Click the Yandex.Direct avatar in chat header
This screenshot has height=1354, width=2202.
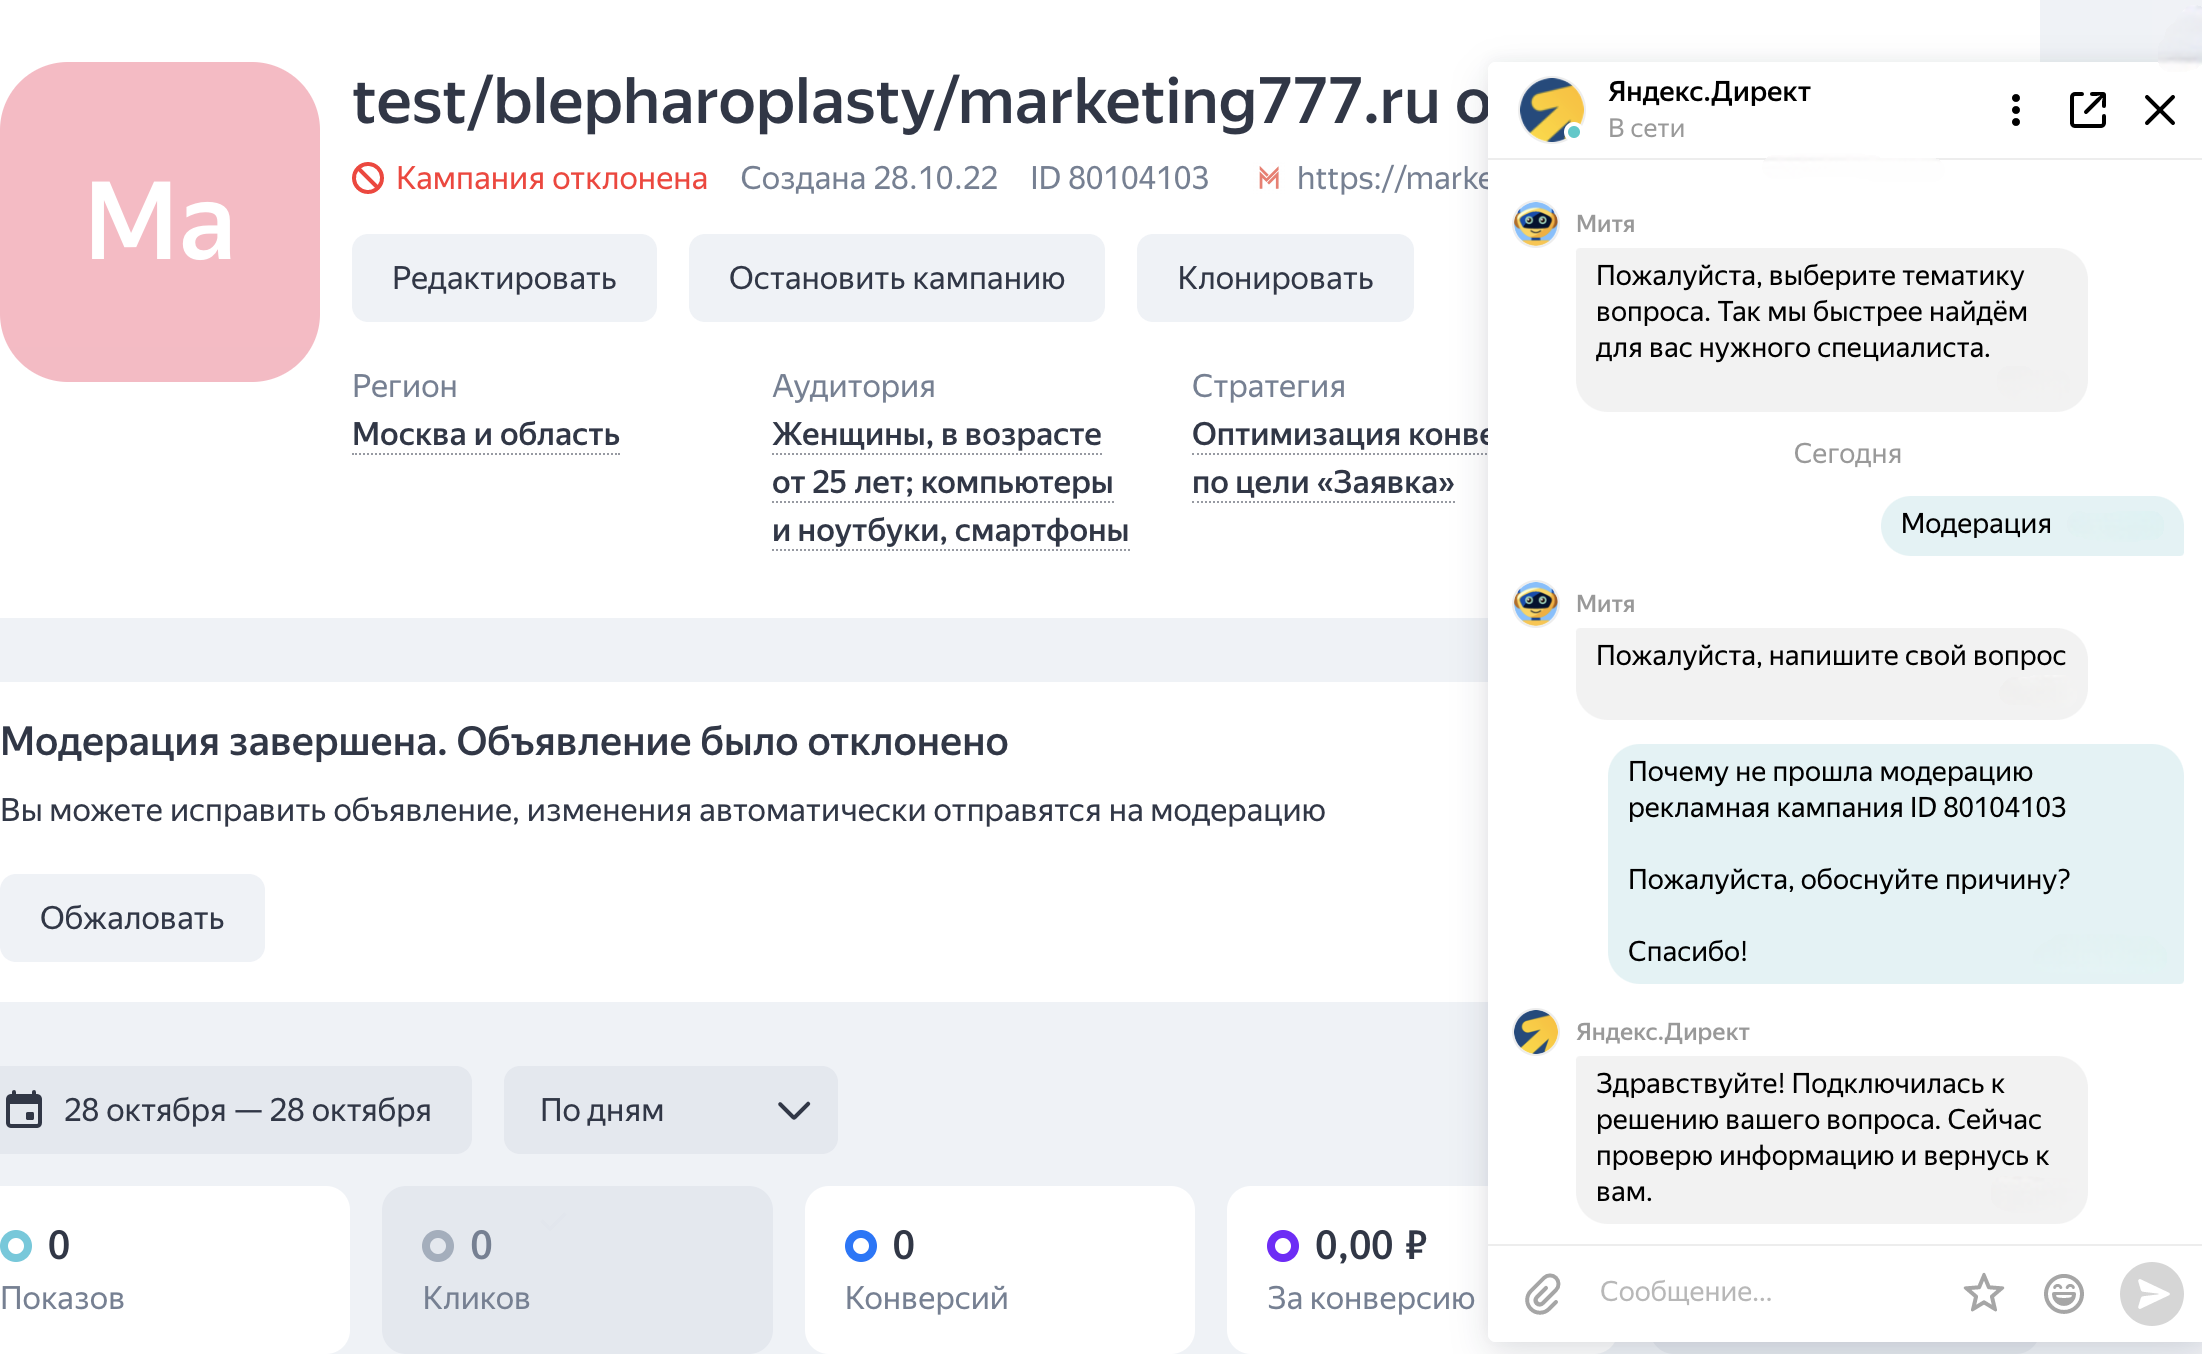(1551, 110)
